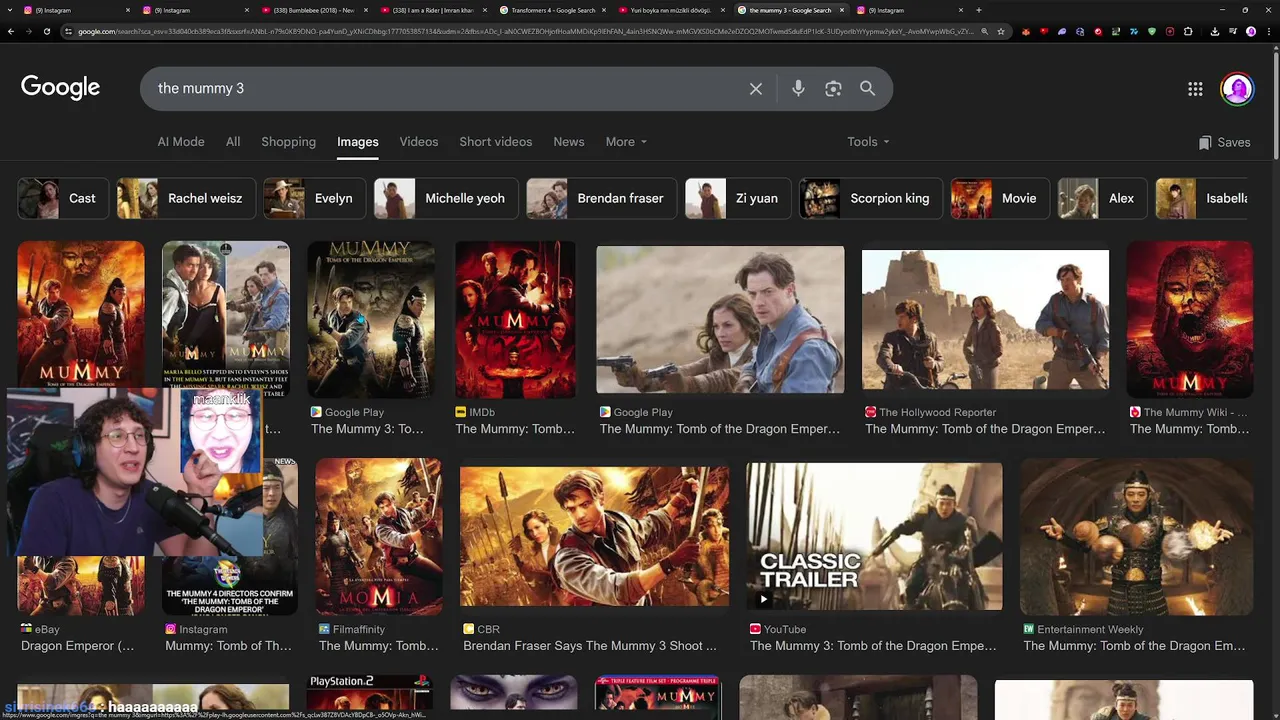
Task: Click the Google logo
Action: (61, 88)
